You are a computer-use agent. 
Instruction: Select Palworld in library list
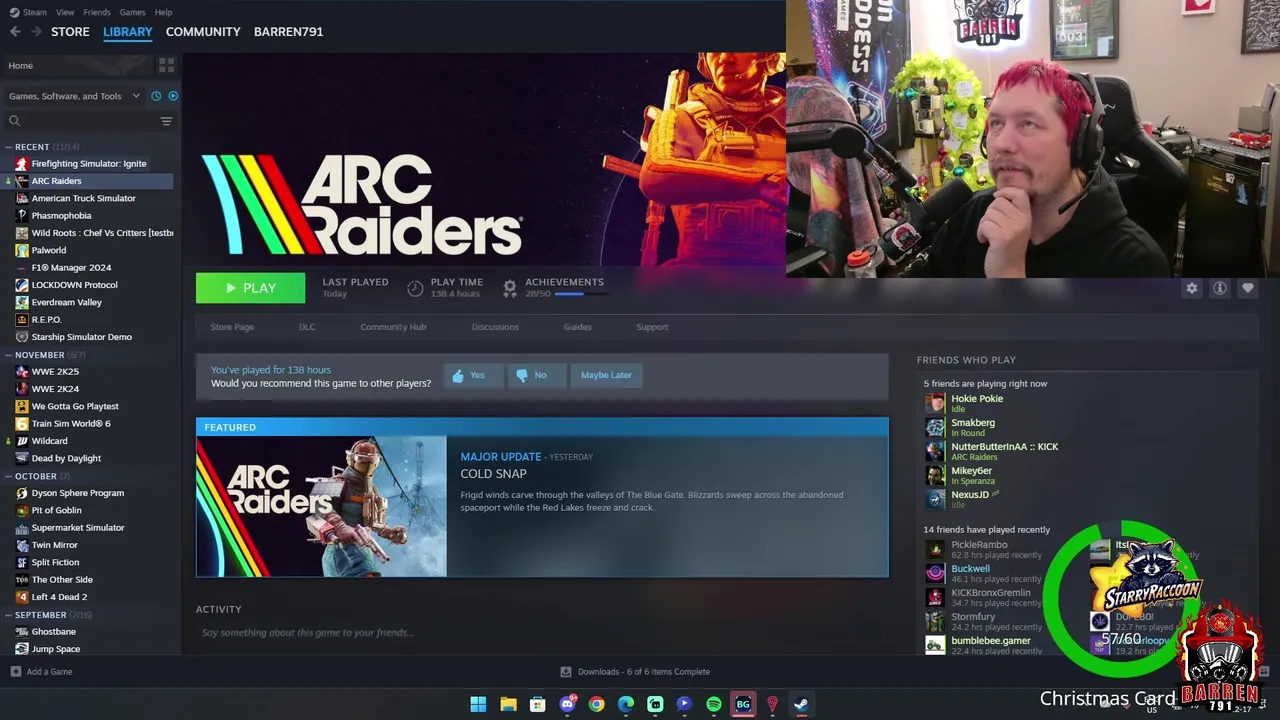point(48,250)
